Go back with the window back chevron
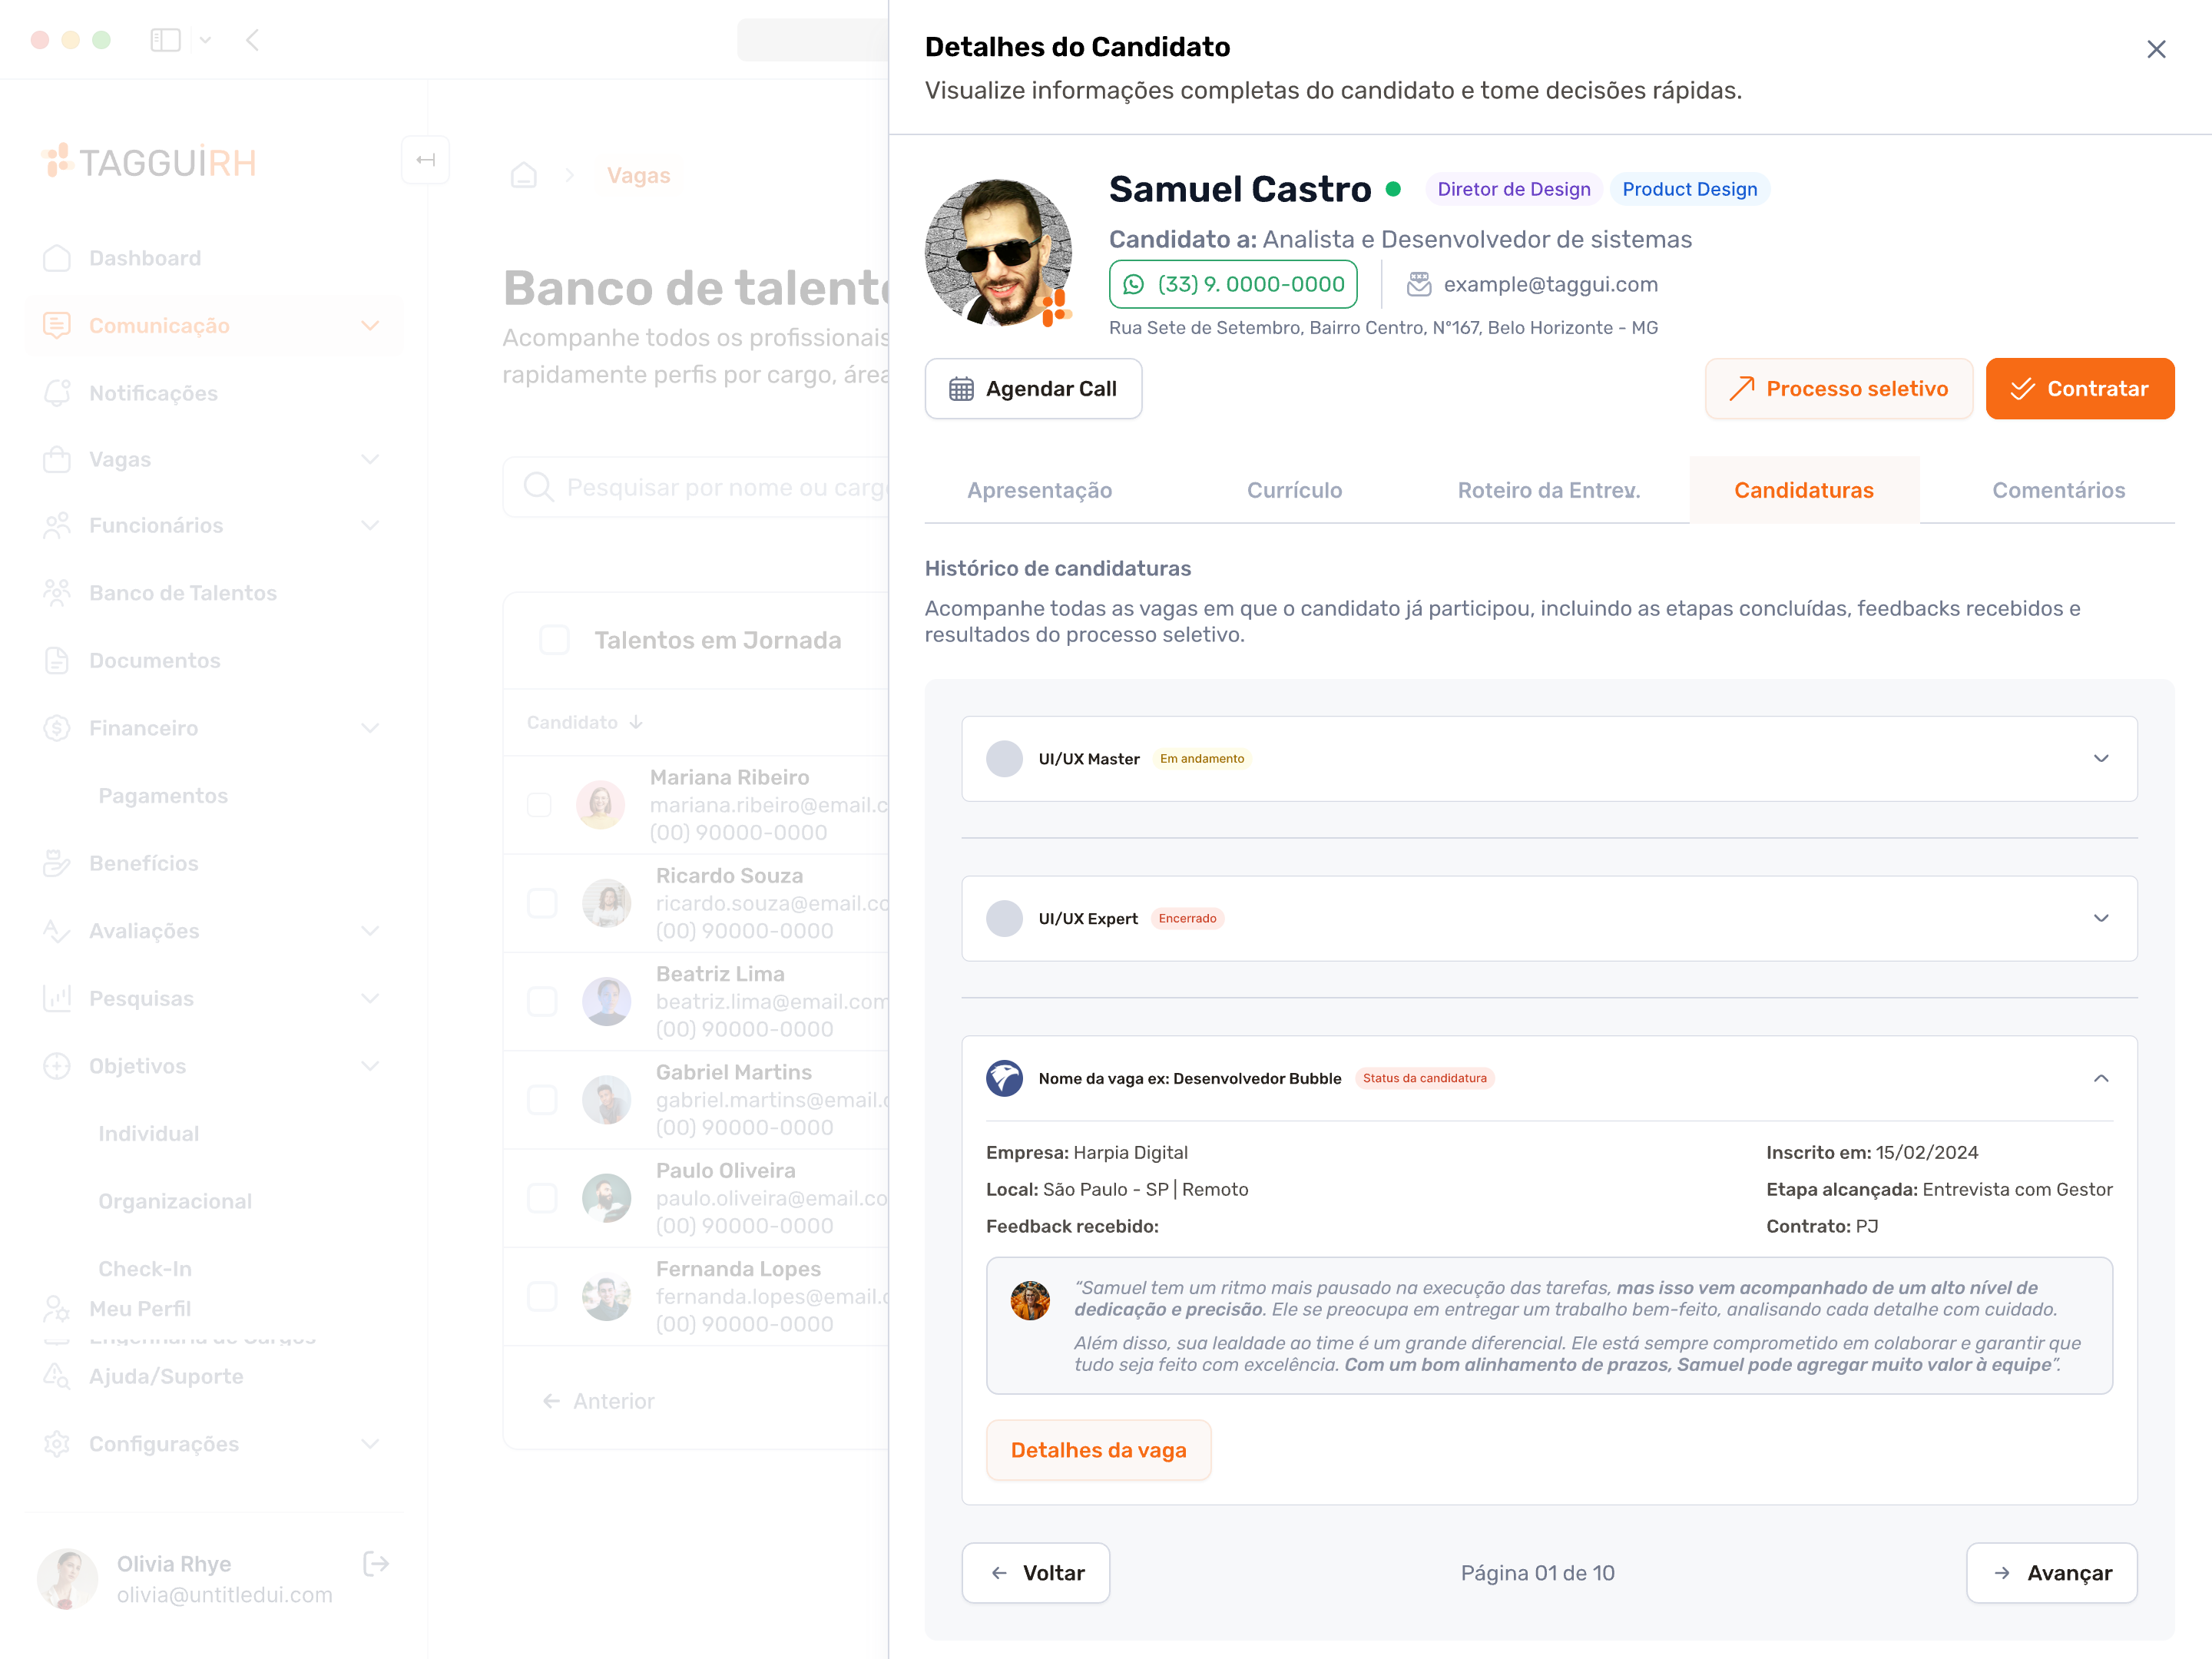 pyautogui.click(x=252, y=40)
